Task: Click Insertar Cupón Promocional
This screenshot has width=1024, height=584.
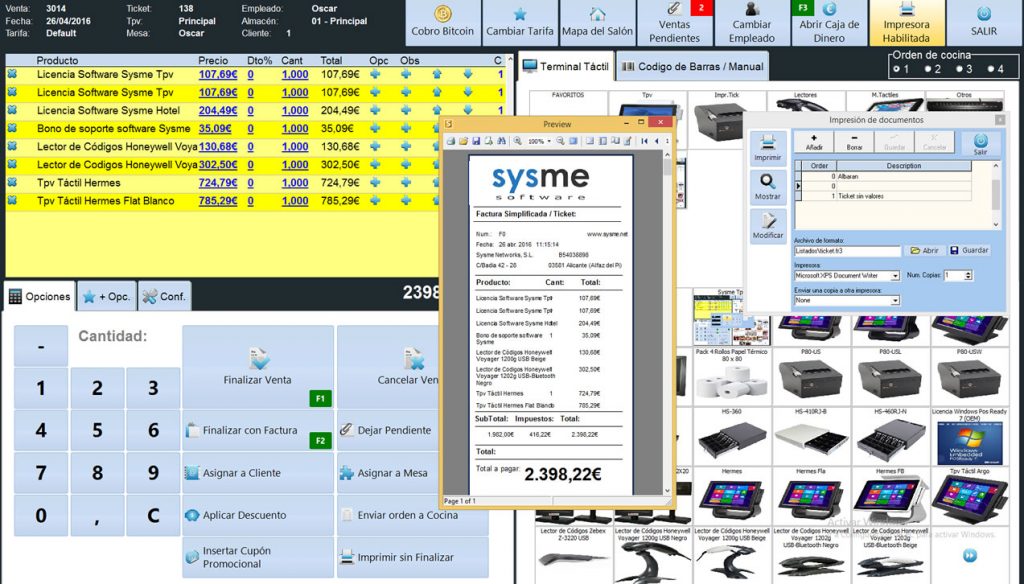Action: 258,557
